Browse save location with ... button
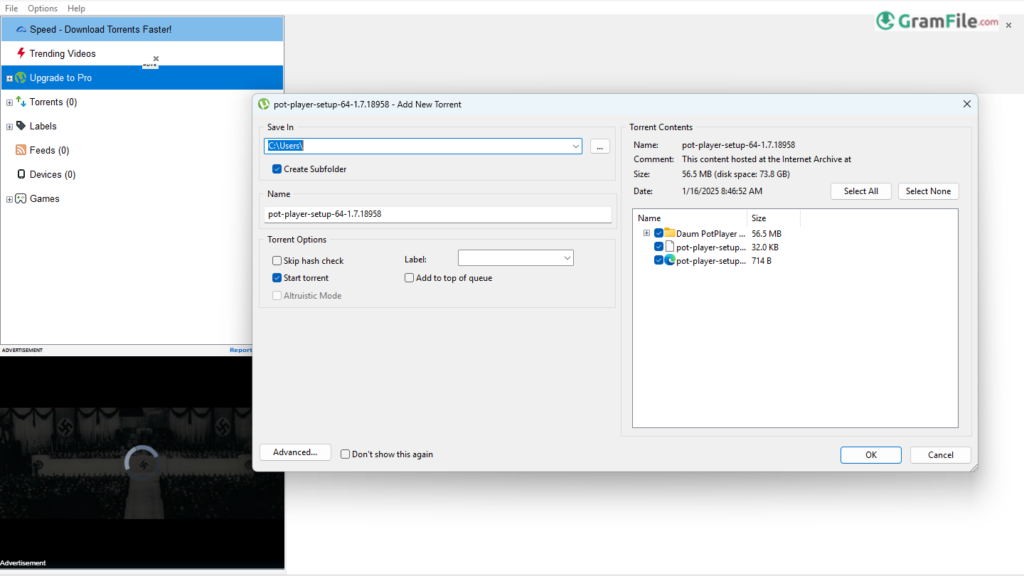The width and height of the screenshot is (1024, 576). pos(600,146)
